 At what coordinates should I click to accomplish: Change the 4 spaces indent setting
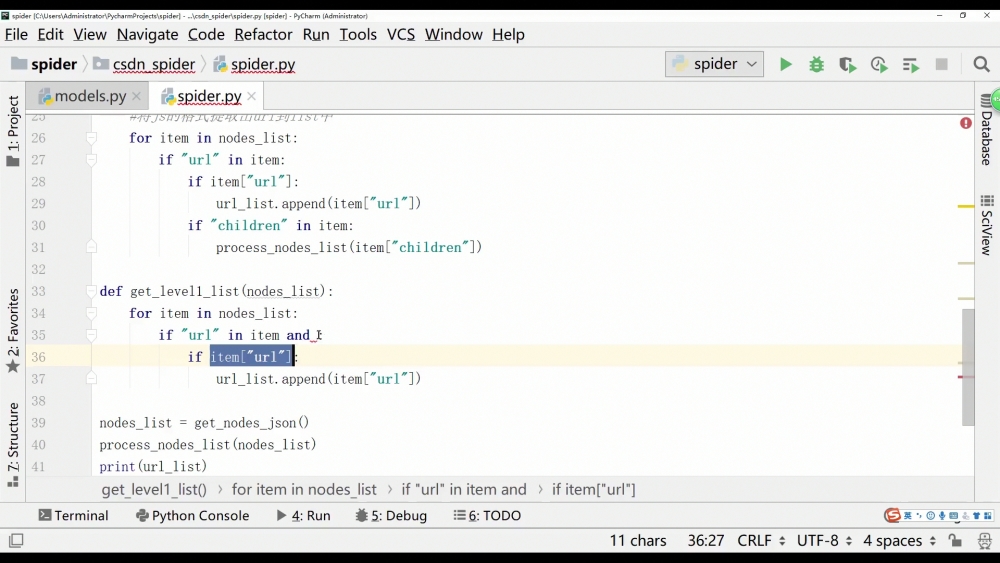coord(899,541)
